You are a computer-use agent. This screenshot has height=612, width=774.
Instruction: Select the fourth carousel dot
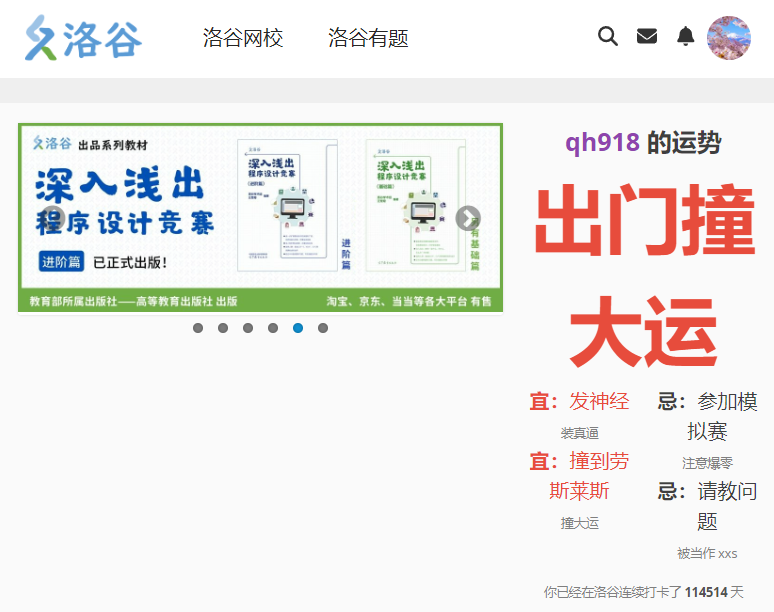pos(273,328)
